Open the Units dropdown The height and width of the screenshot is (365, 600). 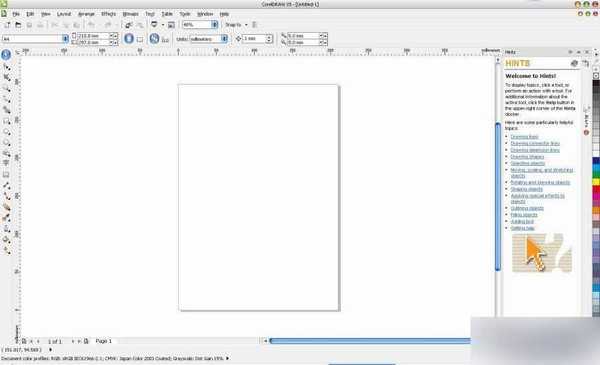point(225,39)
